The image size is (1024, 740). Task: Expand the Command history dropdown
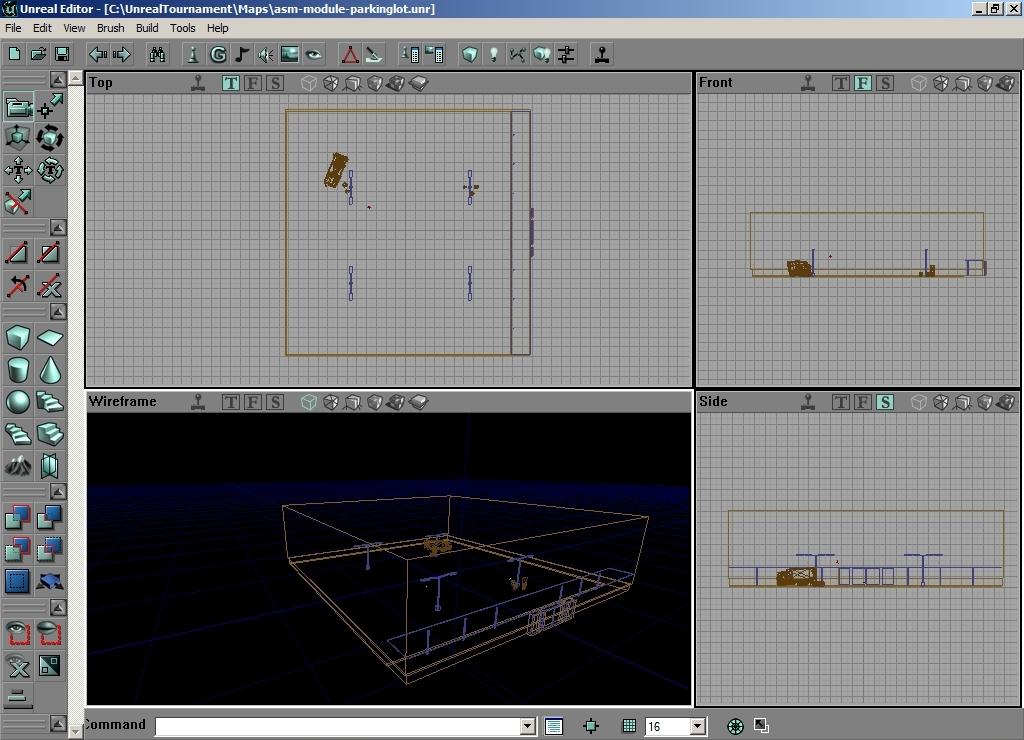tap(527, 726)
